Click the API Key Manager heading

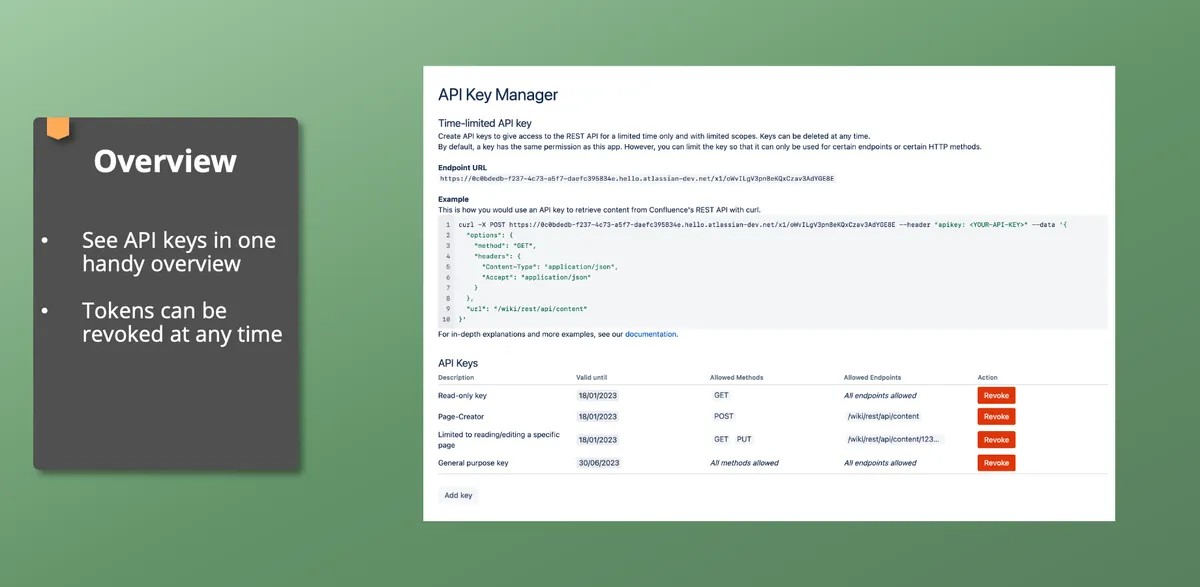point(498,95)
